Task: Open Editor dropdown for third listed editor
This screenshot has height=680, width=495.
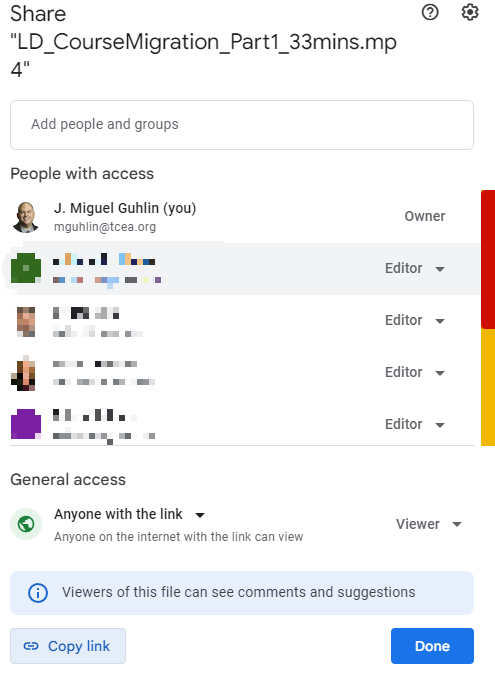Action: (x=415, y=373)
